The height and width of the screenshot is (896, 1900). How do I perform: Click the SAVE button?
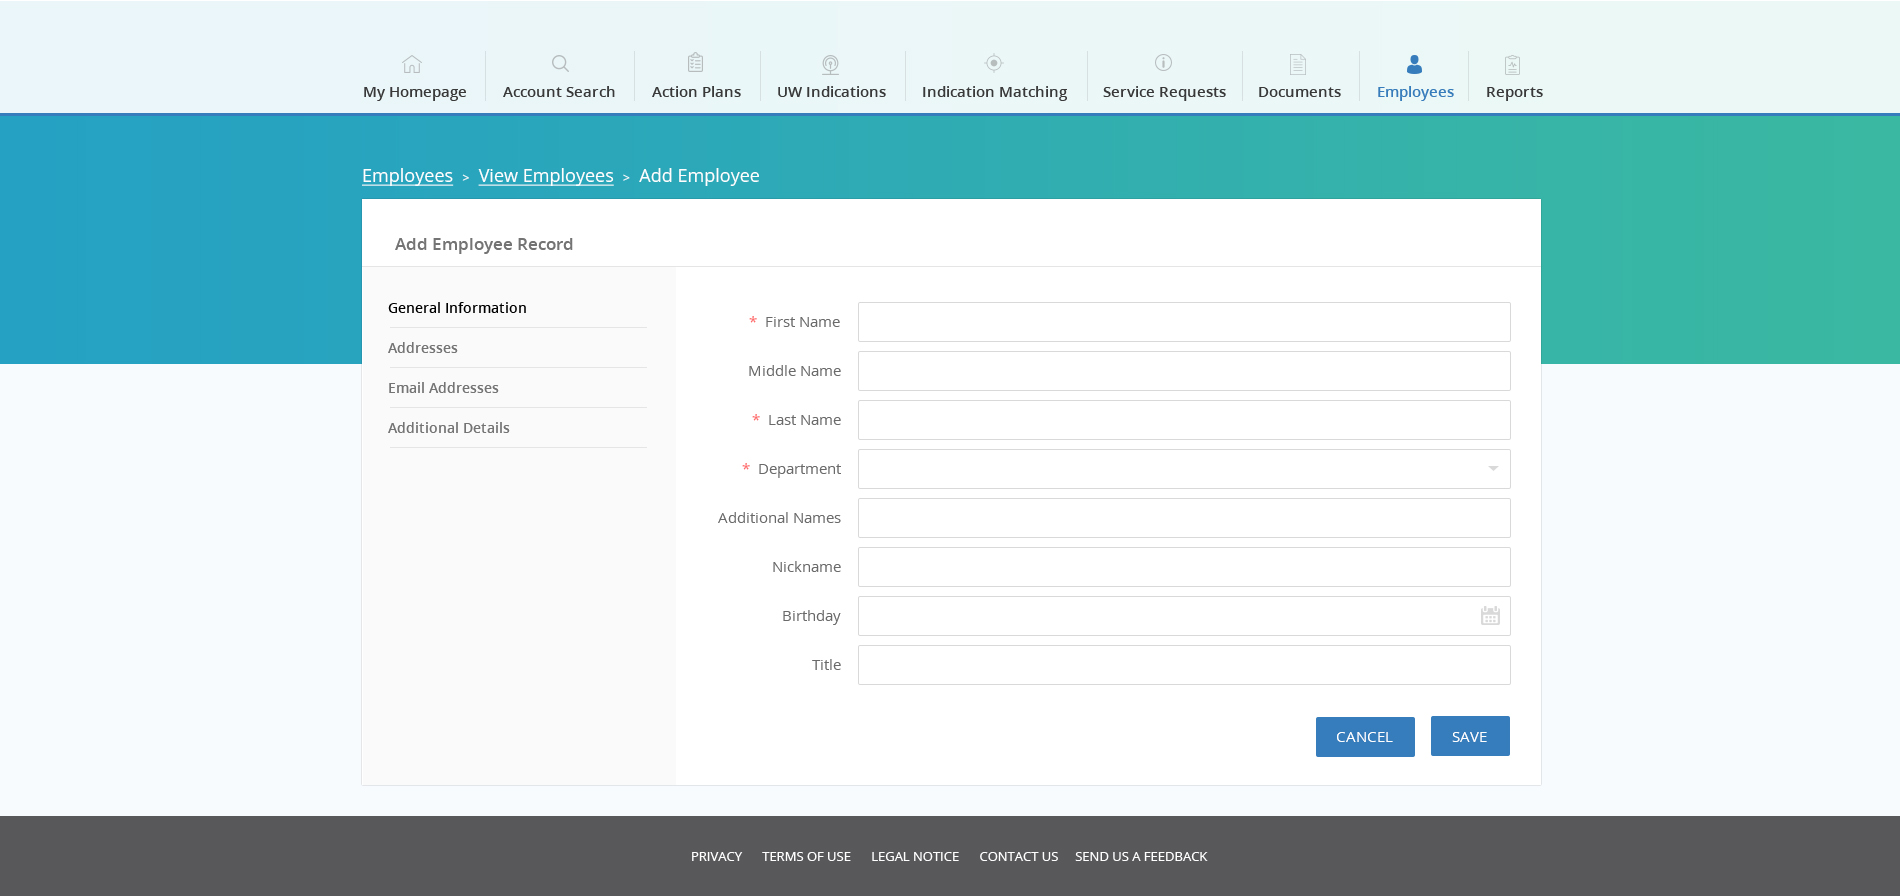coord(1470,737)
